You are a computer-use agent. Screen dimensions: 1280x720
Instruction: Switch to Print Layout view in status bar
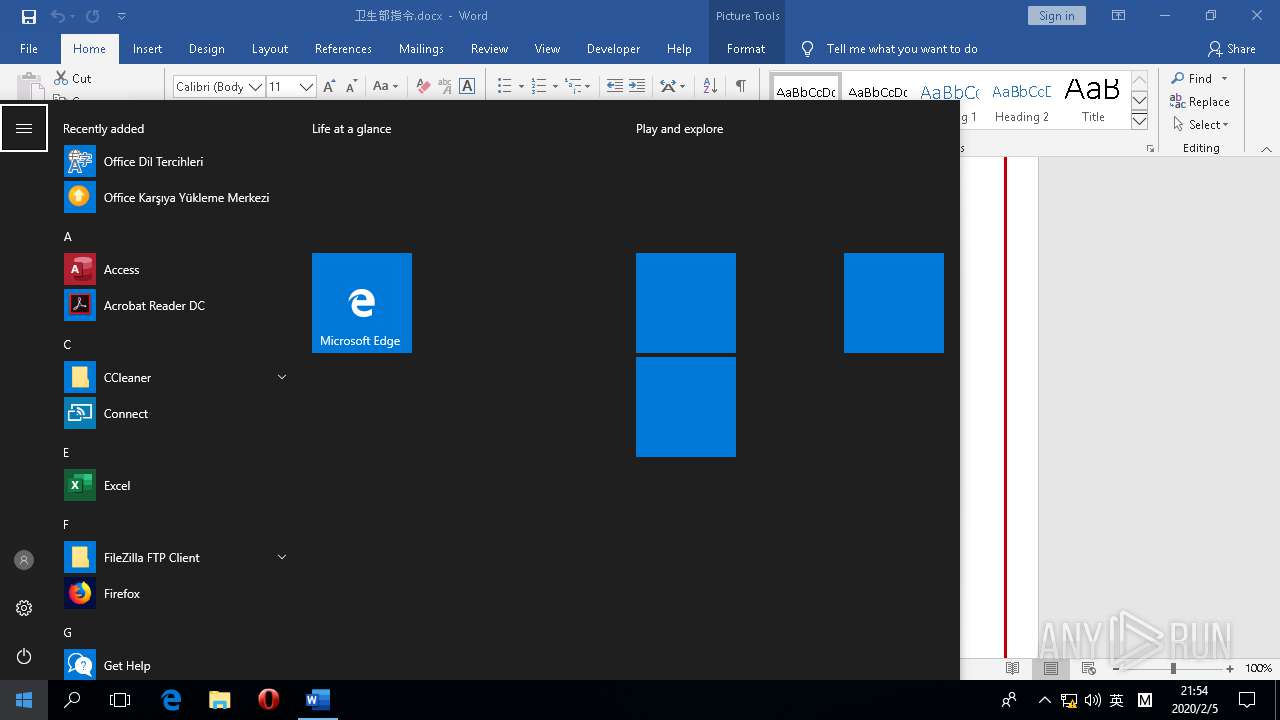(1051, 668)
